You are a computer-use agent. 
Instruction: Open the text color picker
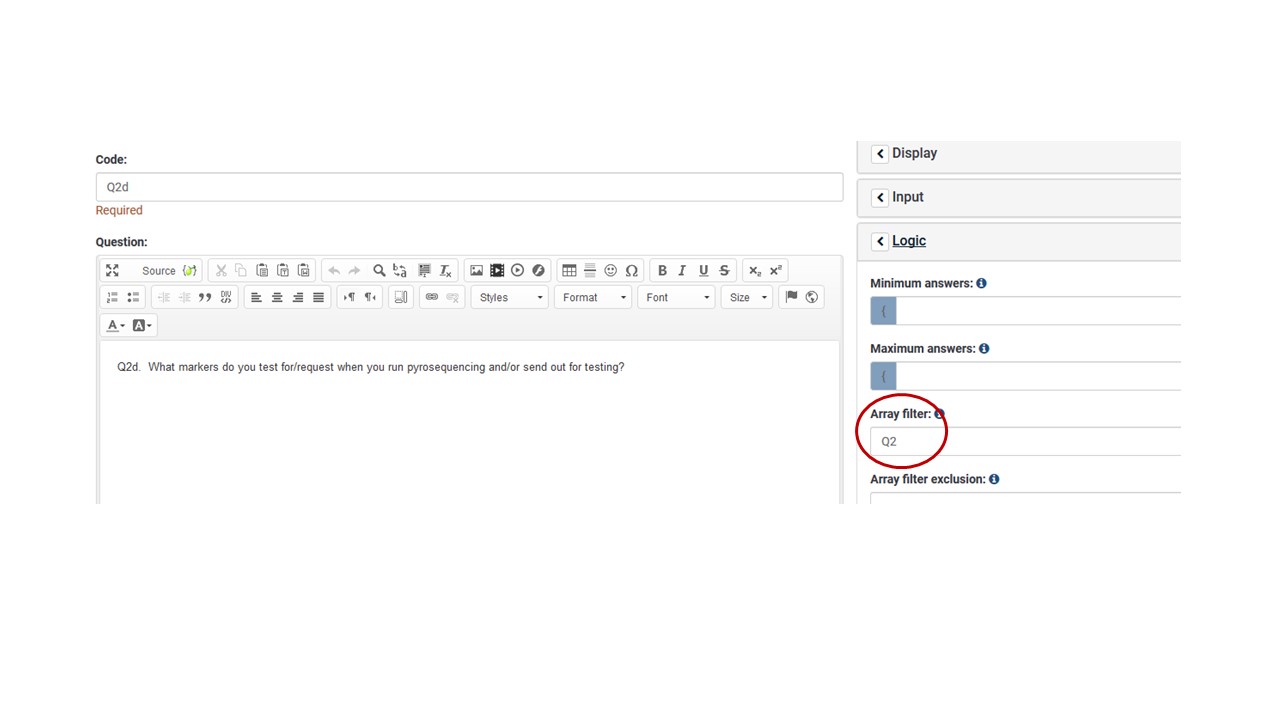click(x=116, y=325)
